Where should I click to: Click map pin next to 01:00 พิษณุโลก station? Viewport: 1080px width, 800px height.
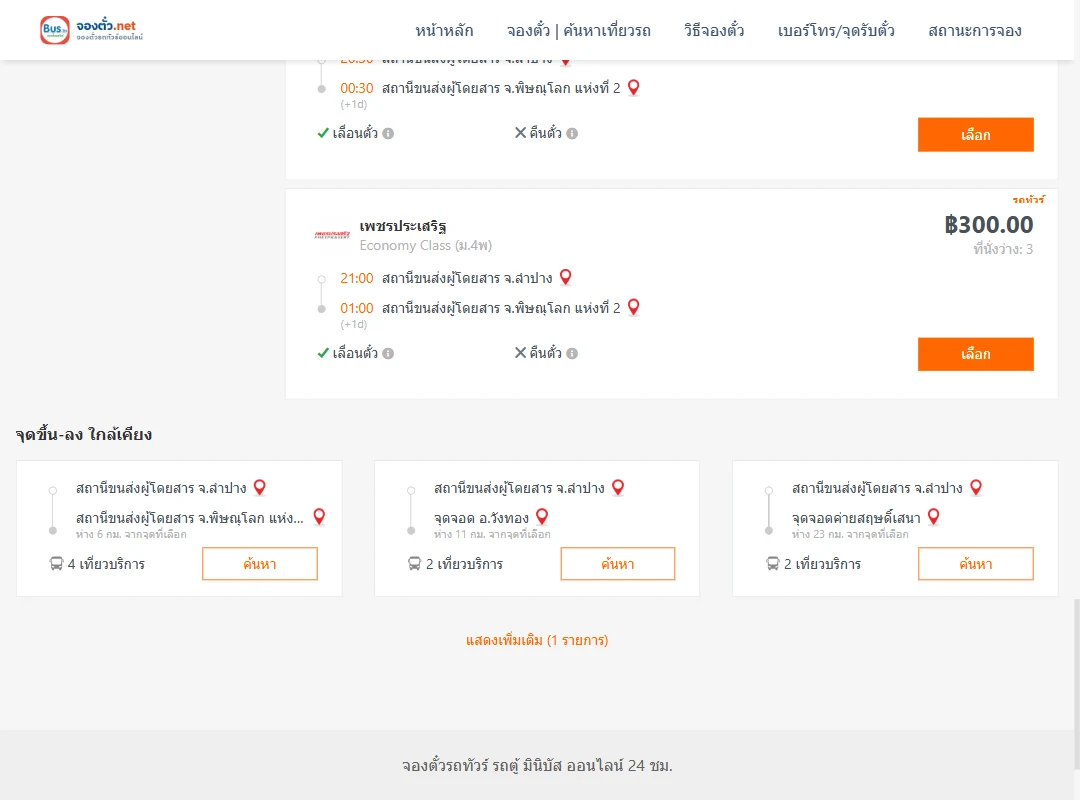(x=634, y=307)
